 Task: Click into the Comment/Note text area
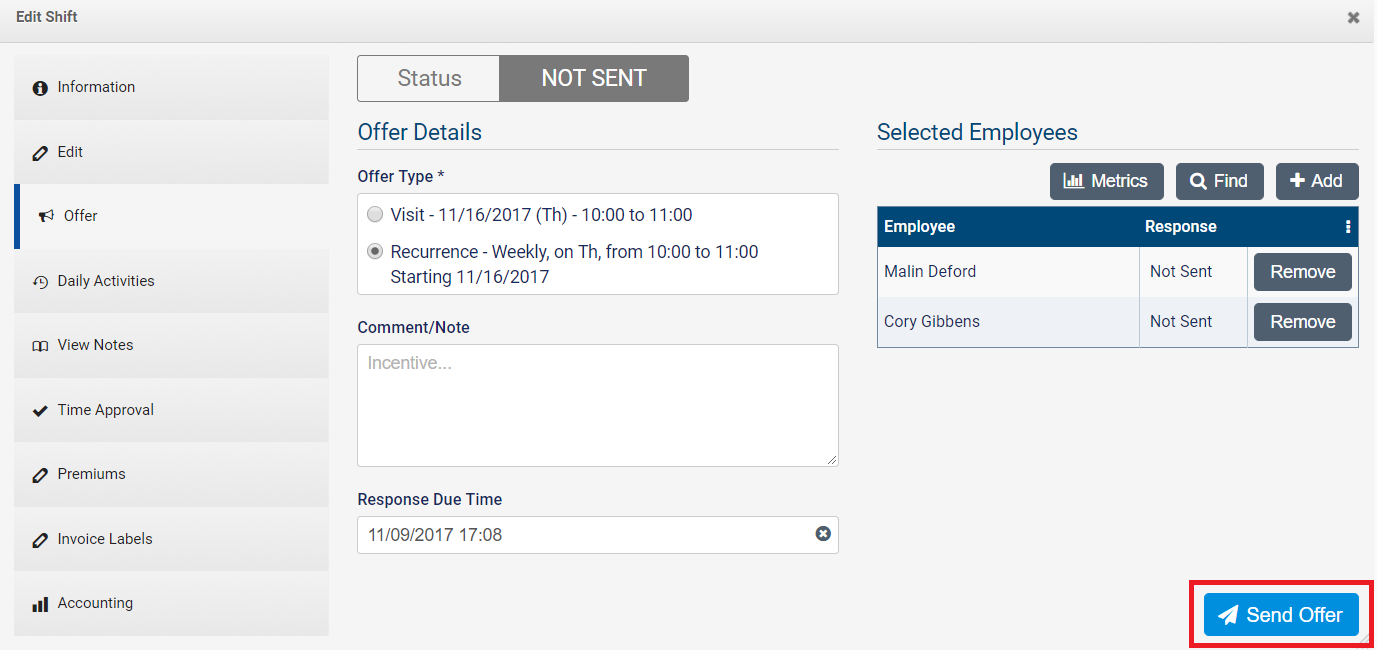[597, 405]
